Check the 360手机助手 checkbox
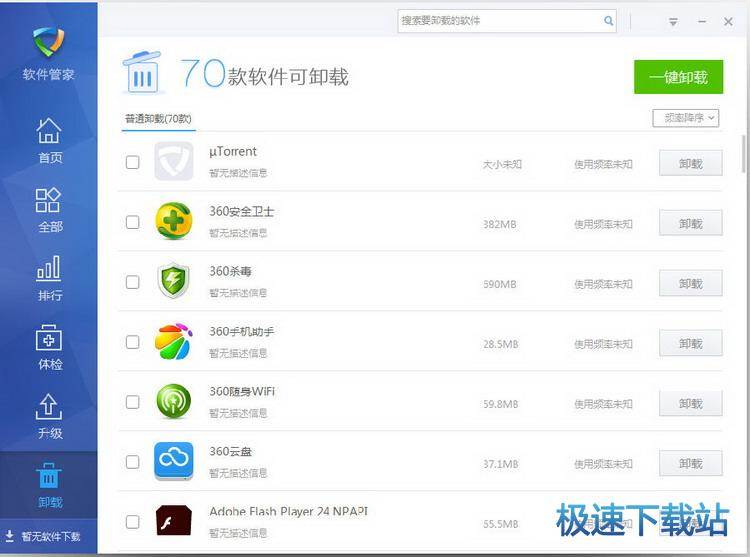Image resolution: width=750 pixels, height=557 pixels. 132,342
